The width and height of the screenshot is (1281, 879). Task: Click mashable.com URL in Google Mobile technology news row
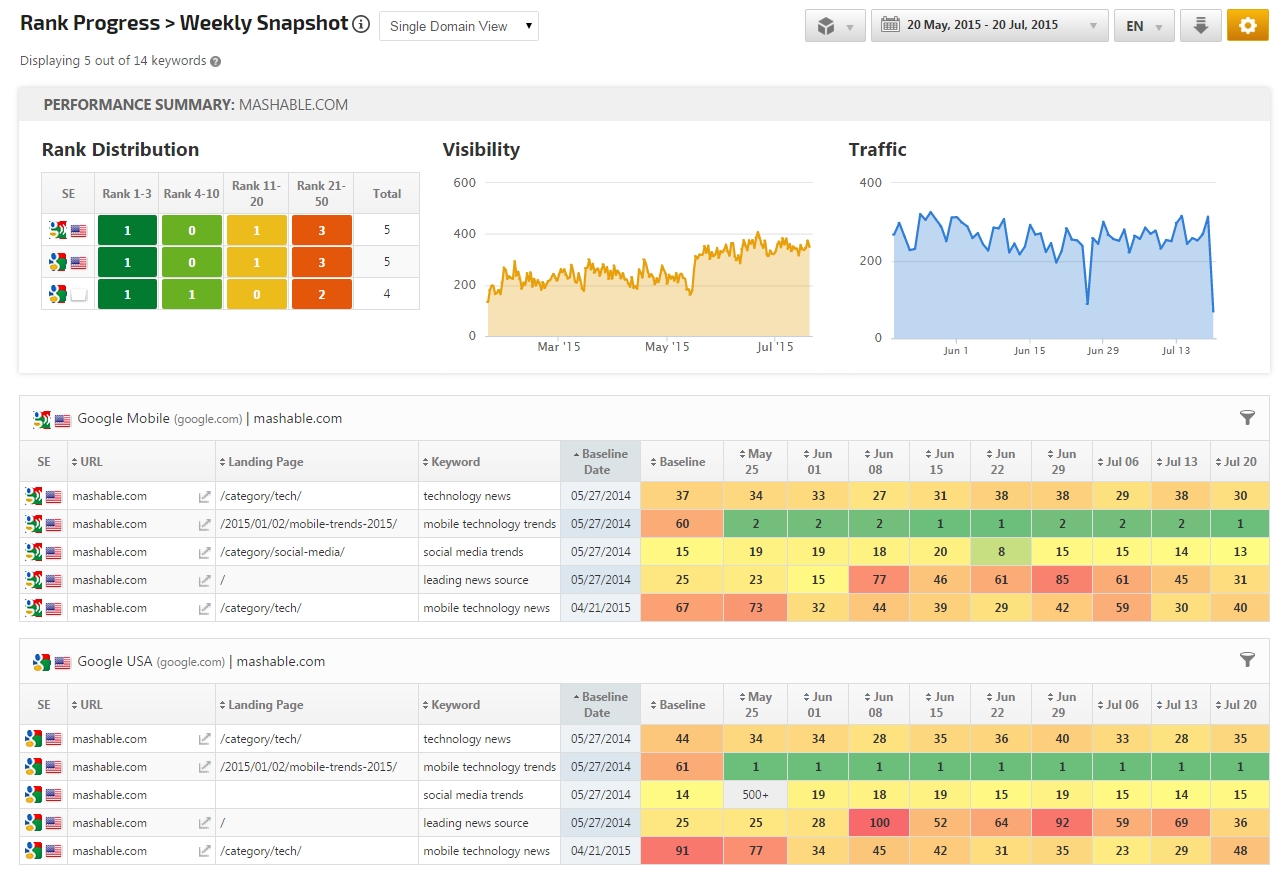[x=110, y=496]
